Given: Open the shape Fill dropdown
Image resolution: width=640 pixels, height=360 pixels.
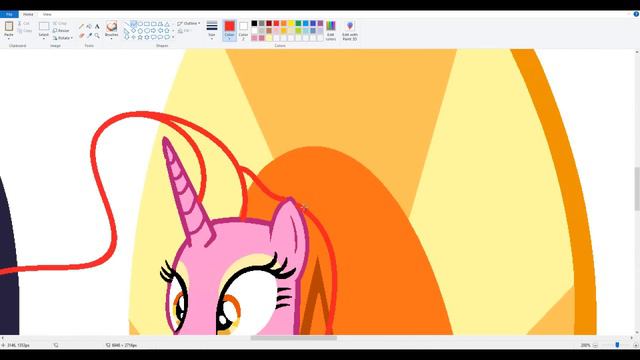Looking at the screenshot, I should [x=184, y=31].
